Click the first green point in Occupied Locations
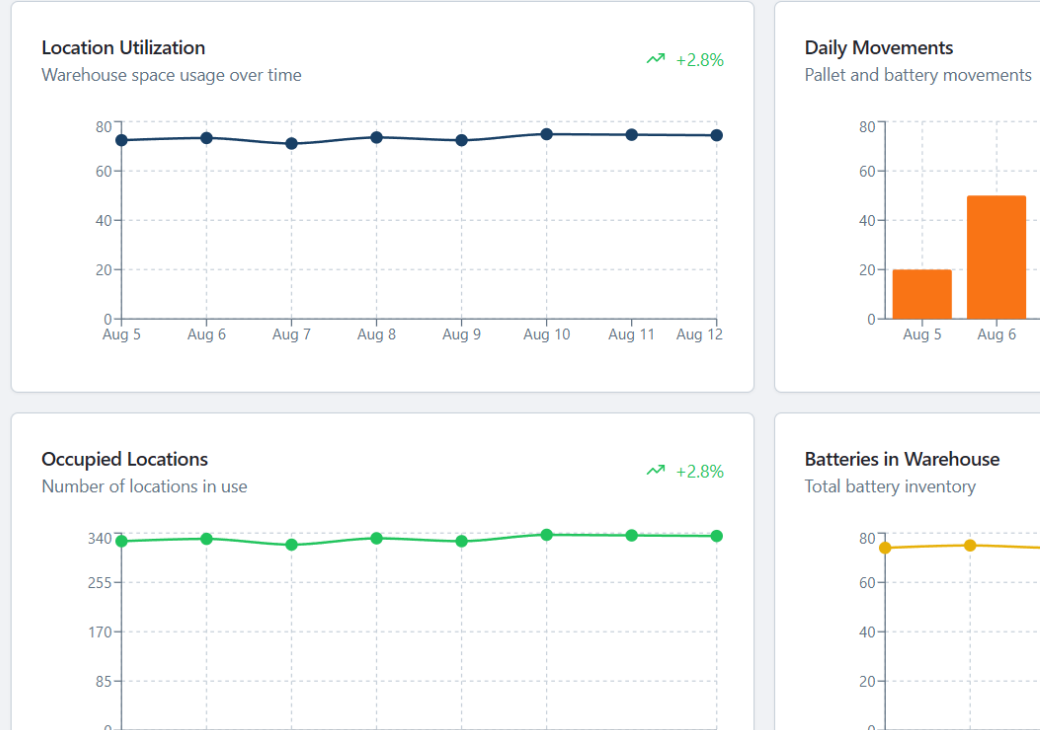Image resolution: width=1040 pixels, height=730 pixels. click(x=122, y=541)
